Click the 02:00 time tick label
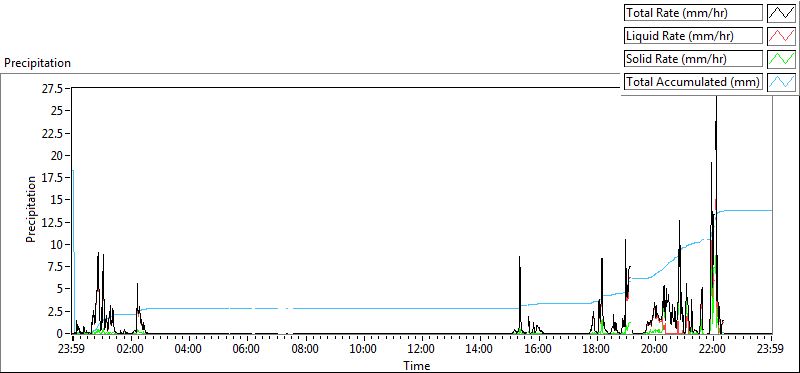 pyautogui.click(x=131, y=350)
